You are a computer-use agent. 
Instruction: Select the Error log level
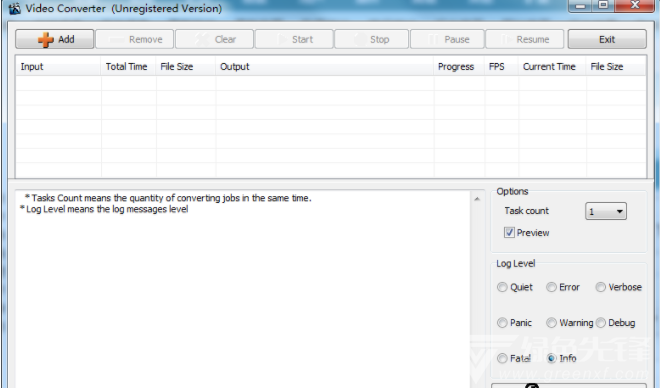pos(551,287)
